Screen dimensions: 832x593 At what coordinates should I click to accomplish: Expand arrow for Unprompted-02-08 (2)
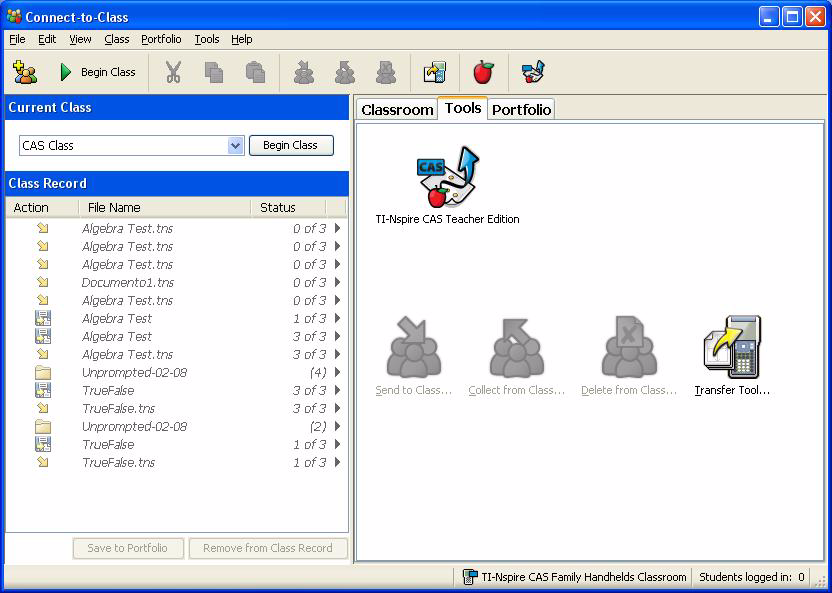tap(337, 426)
